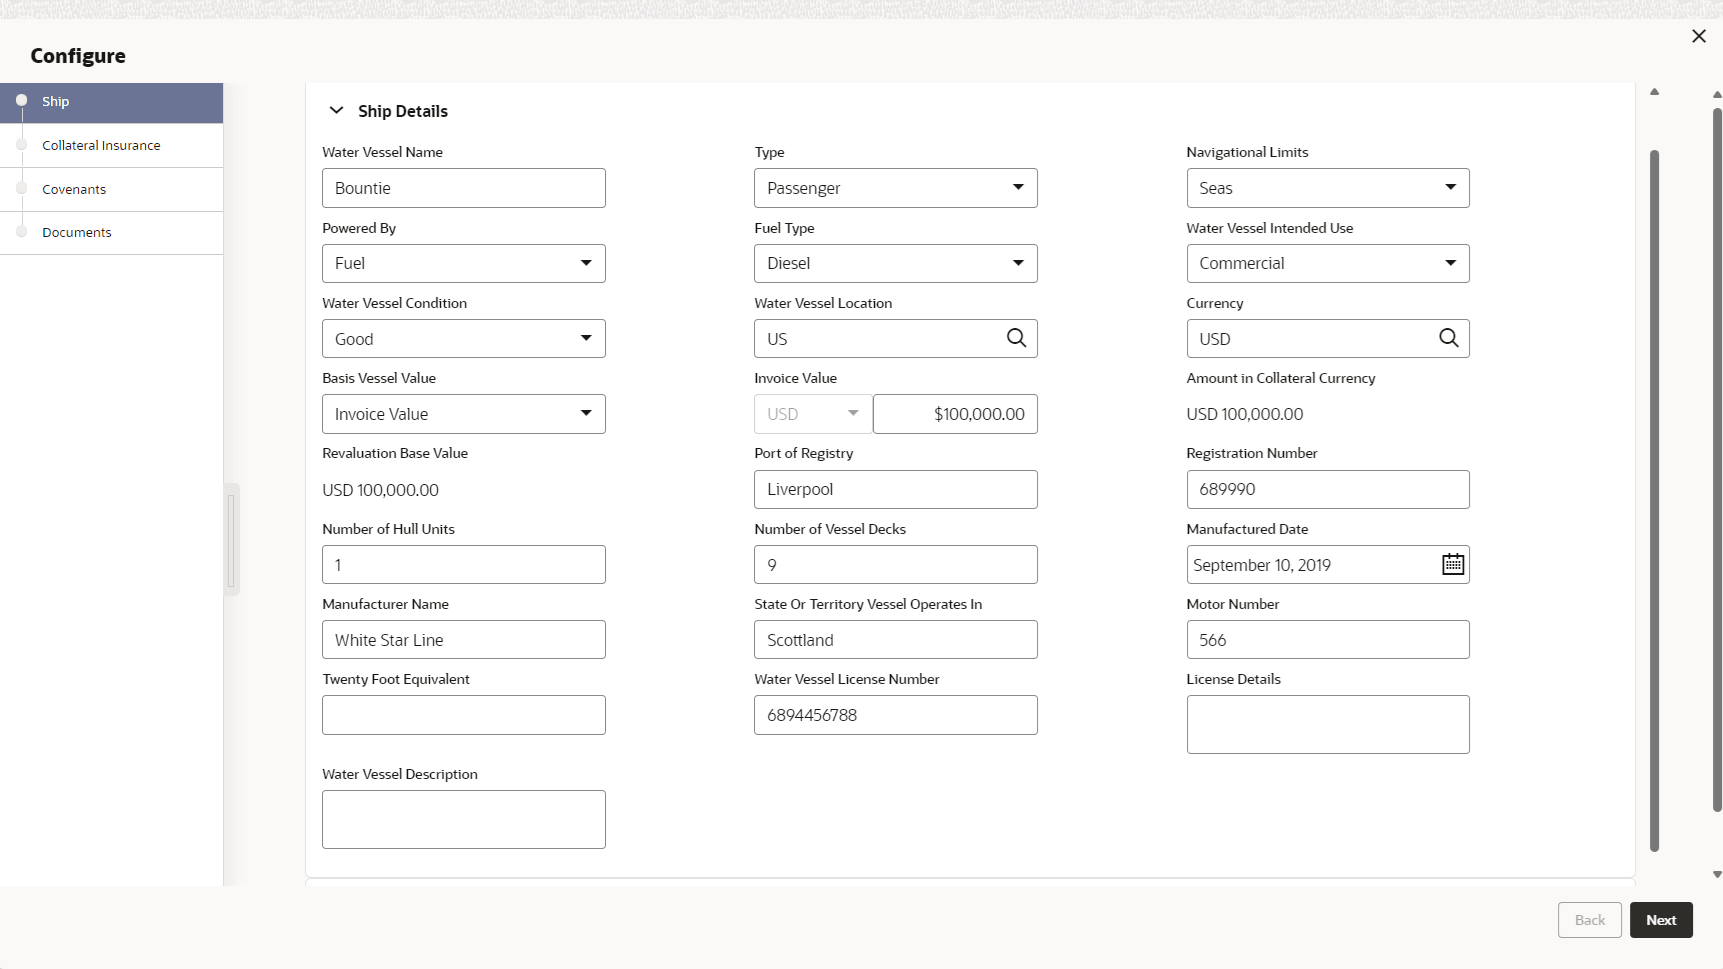Go to the Collateral Insurance step
The width and height of the screenshot is (1723, 969).
(101, 145)
